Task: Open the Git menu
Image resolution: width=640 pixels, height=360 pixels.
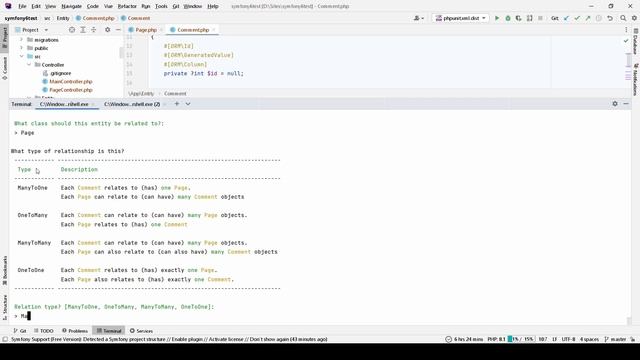Action: coord(176,6)
